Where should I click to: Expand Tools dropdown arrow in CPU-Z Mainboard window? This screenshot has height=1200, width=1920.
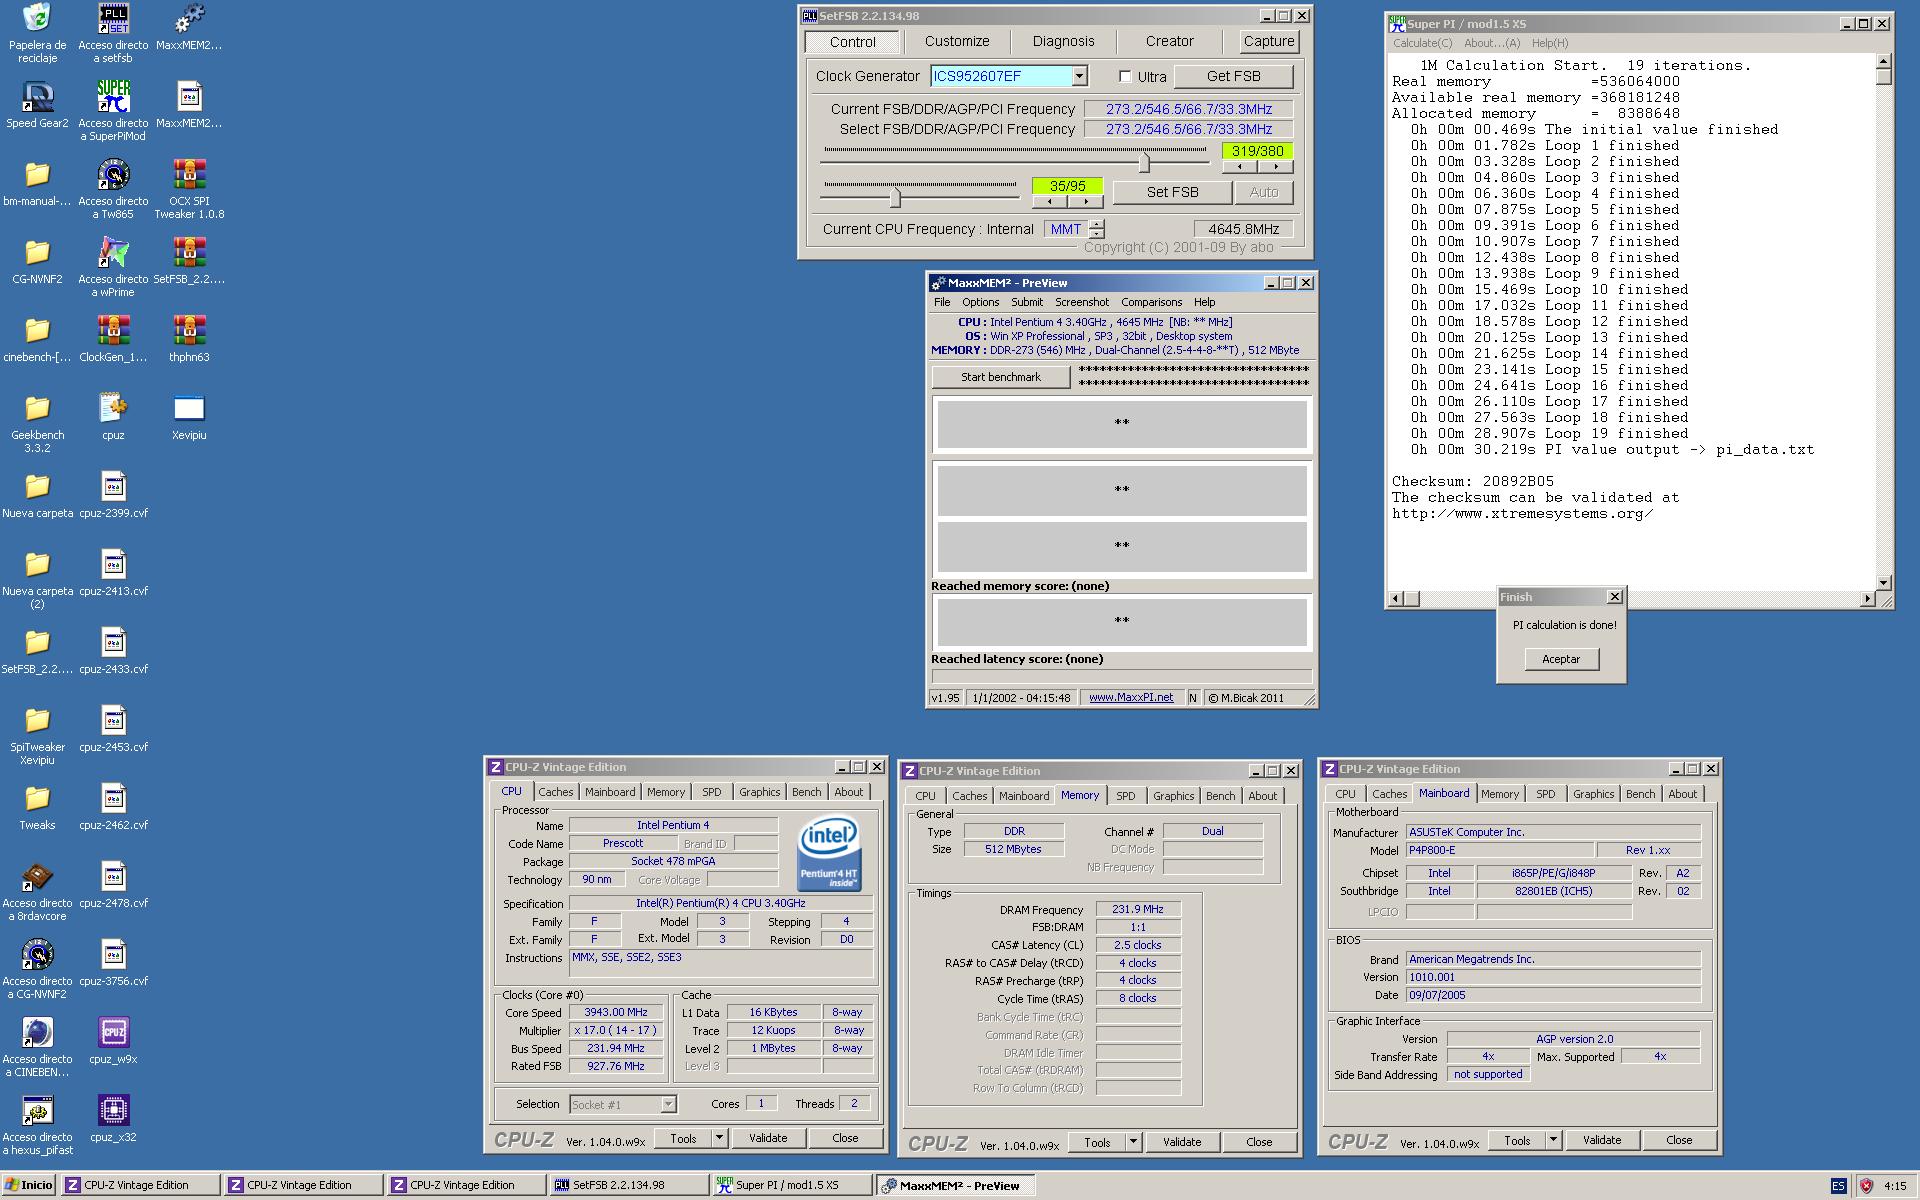point(1552,1140)
